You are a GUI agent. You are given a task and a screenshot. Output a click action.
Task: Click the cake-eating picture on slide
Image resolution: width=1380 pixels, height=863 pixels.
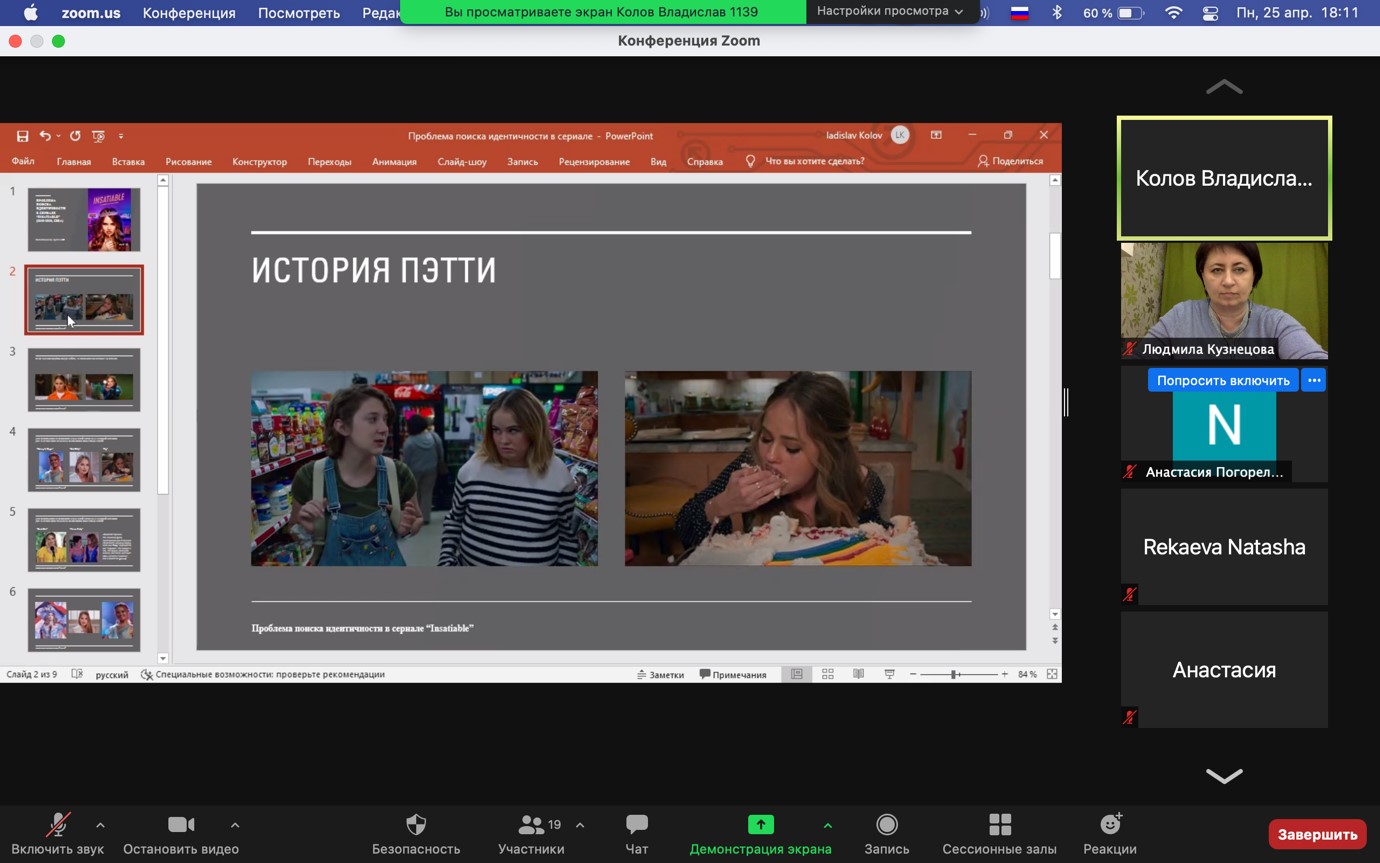[x=798, y=468]
